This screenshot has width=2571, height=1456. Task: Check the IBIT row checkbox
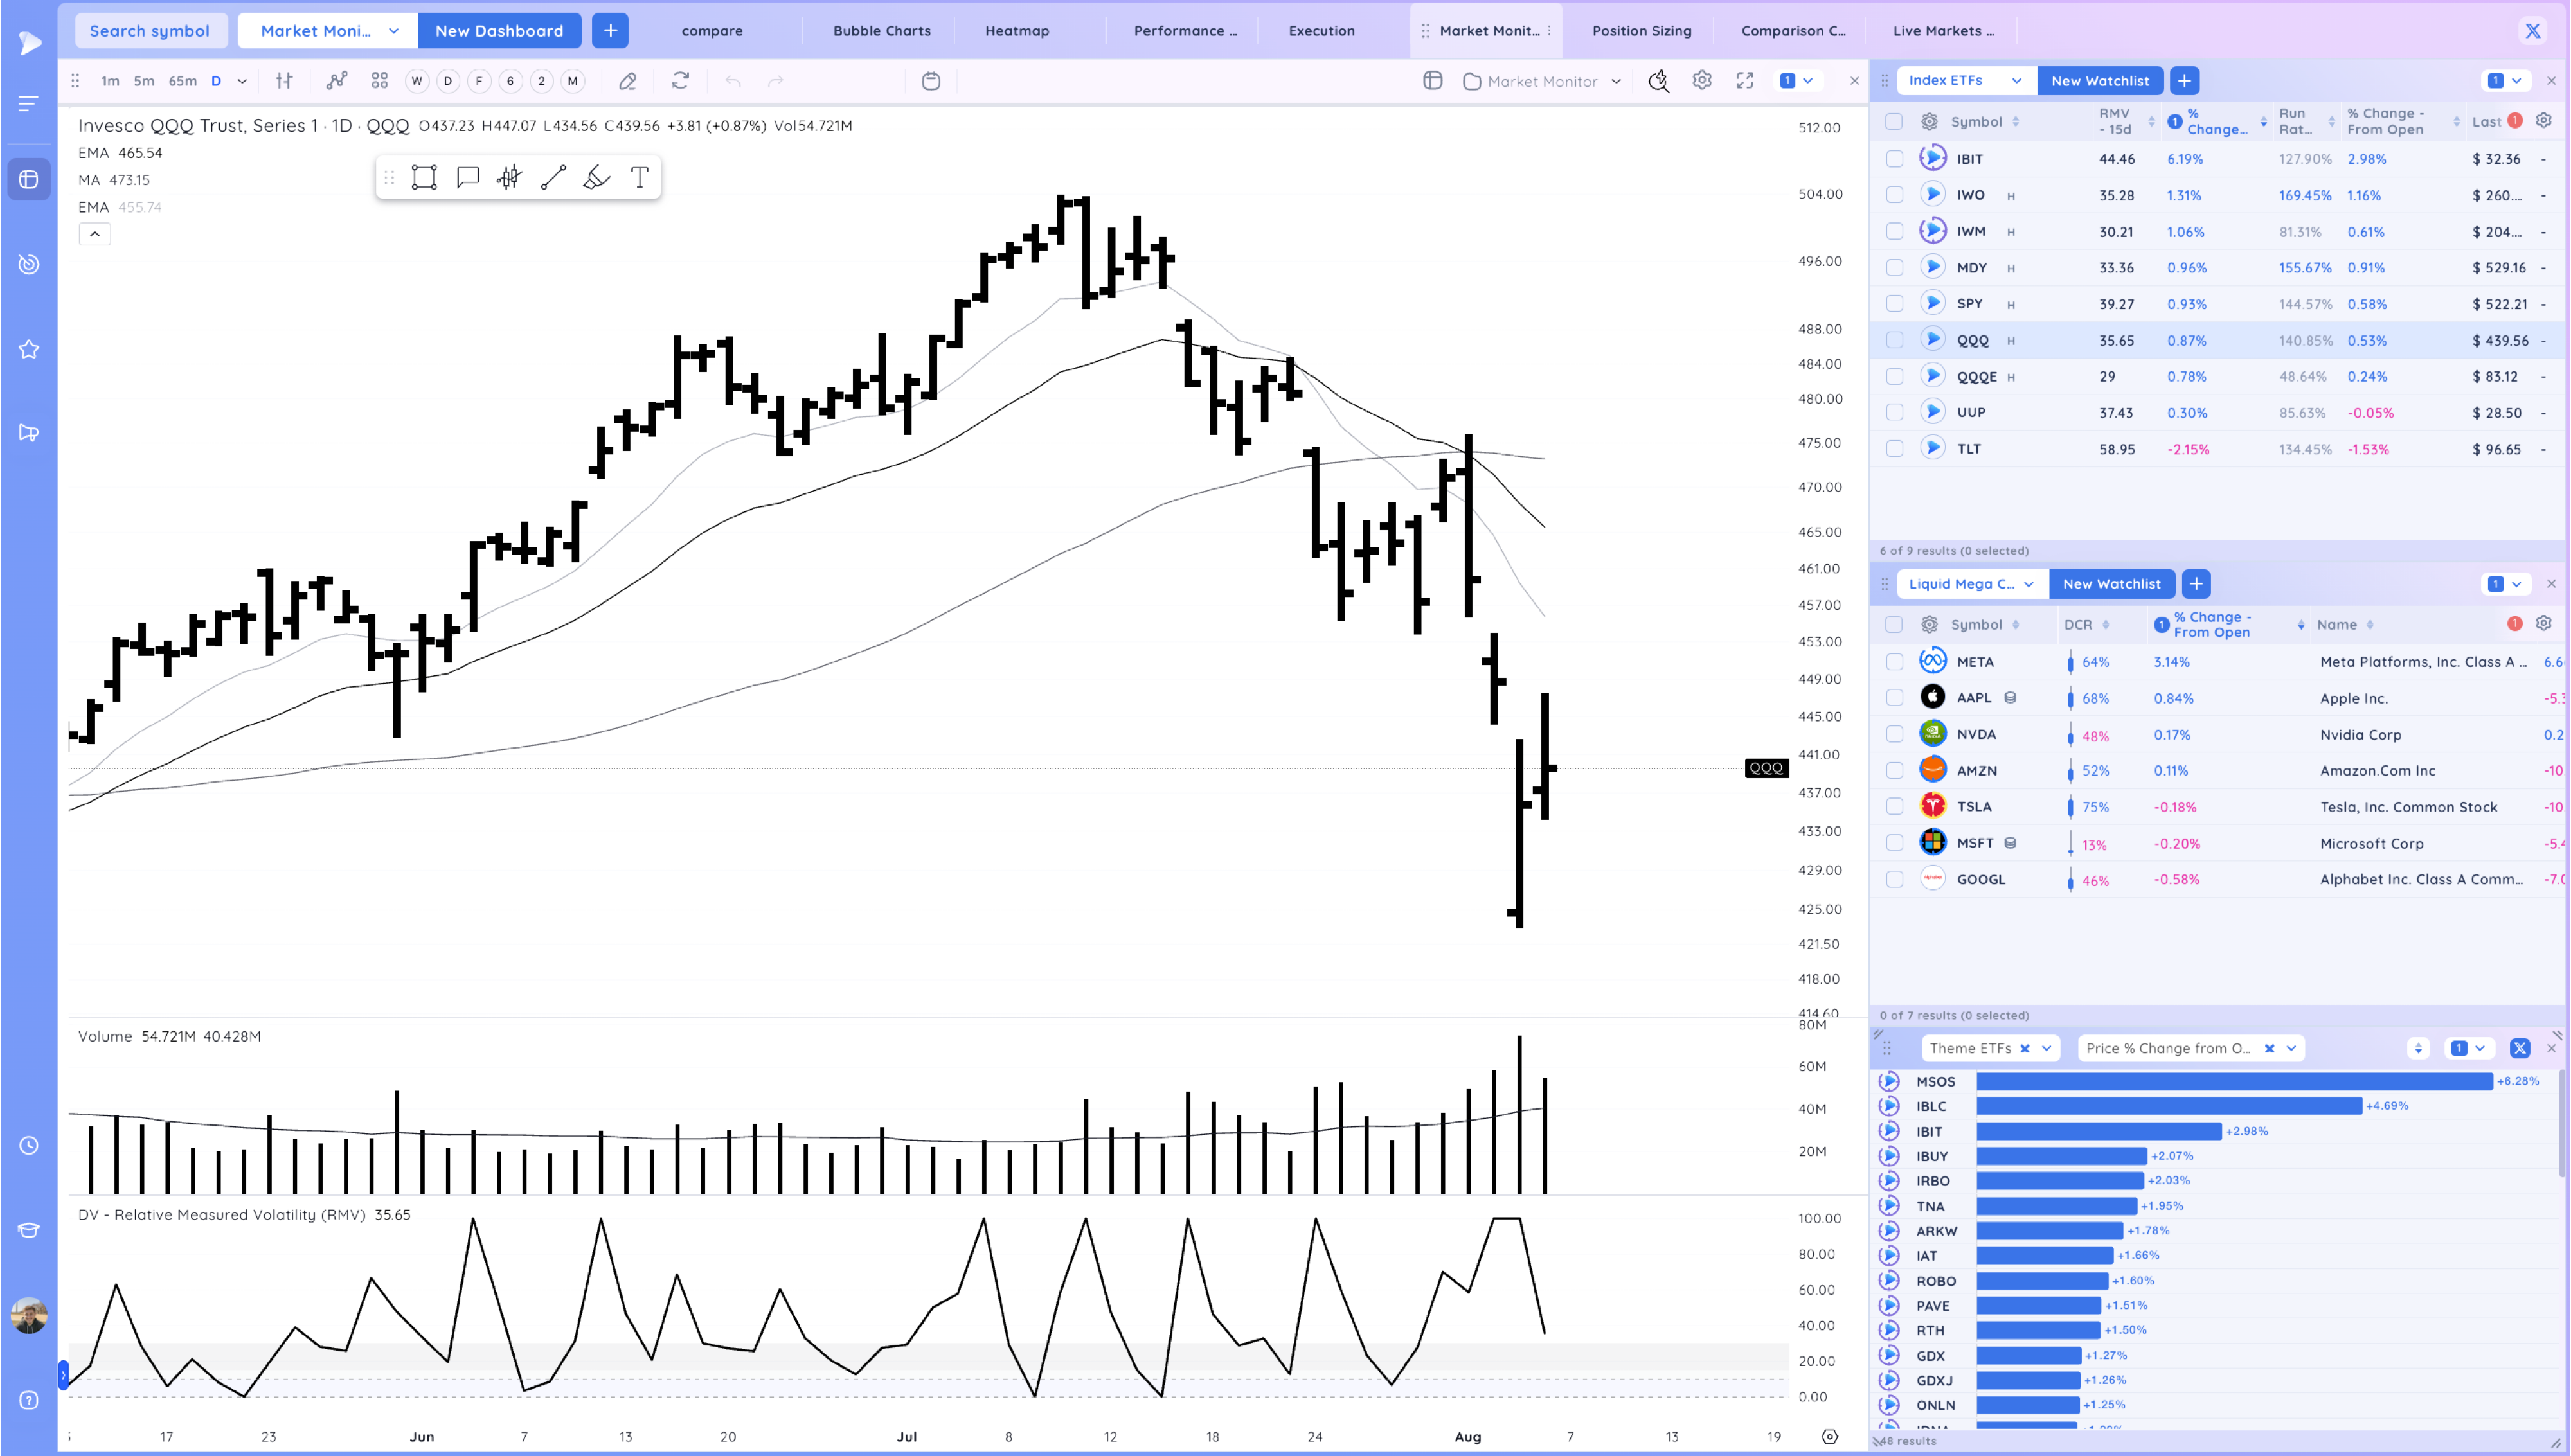click(1894, 159)
